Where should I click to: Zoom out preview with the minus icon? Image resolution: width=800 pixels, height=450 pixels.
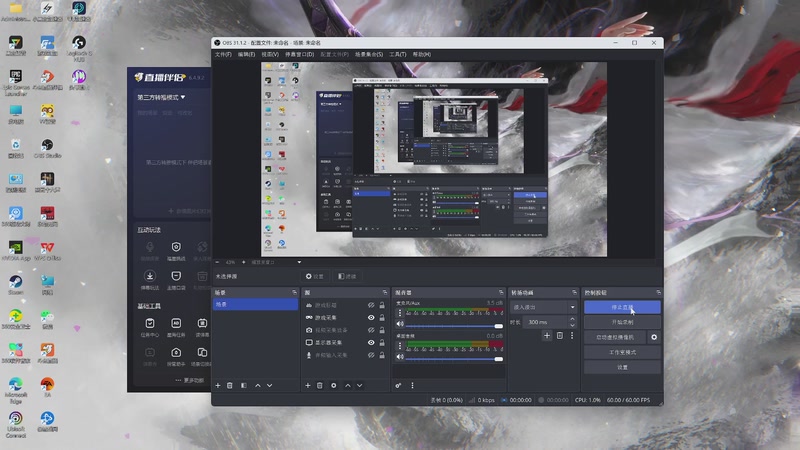click(217, 262)
